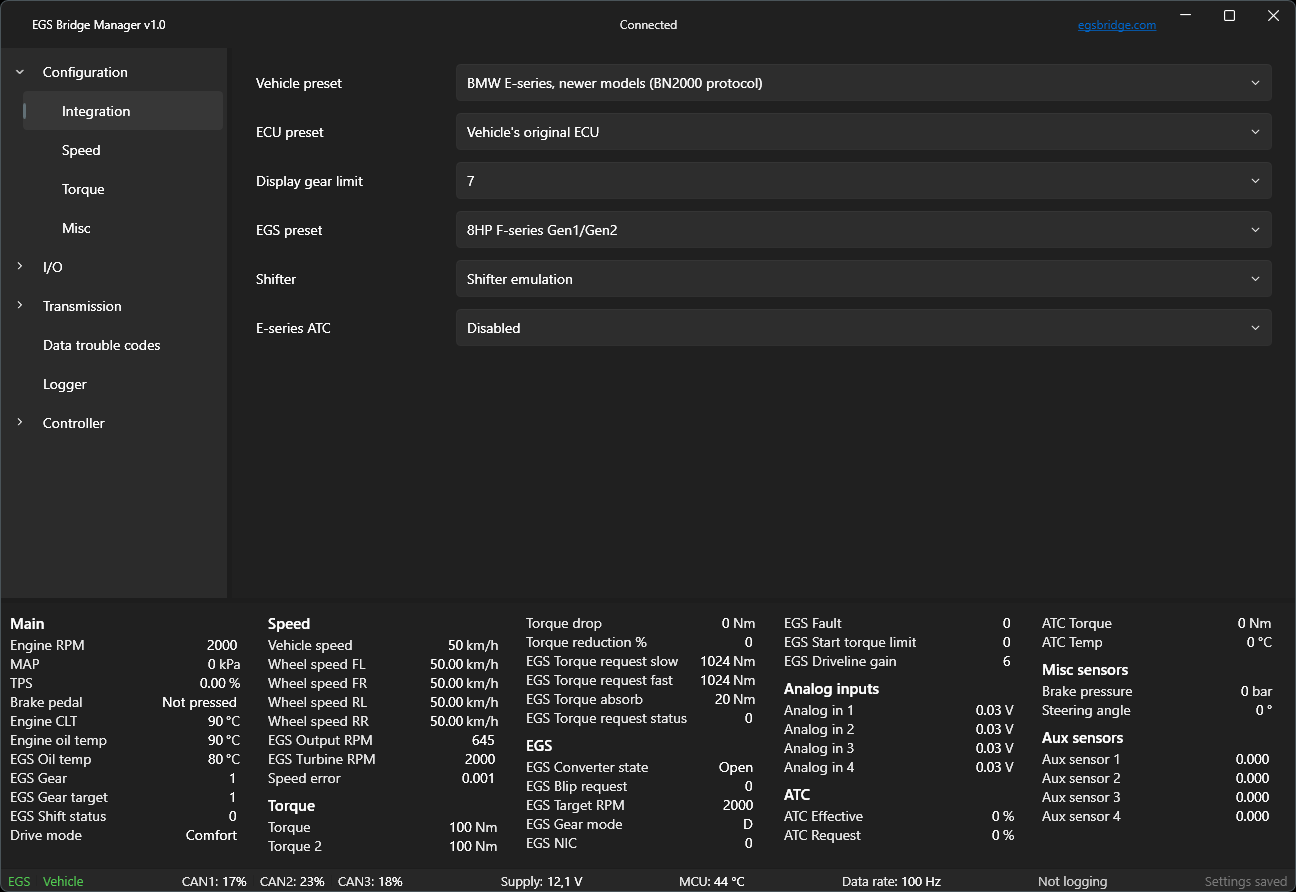Viewport: 1296px width, 892px height.
Task: Maximize the EGS Bridge Manager window
Action: click(x=1230, y=15)
